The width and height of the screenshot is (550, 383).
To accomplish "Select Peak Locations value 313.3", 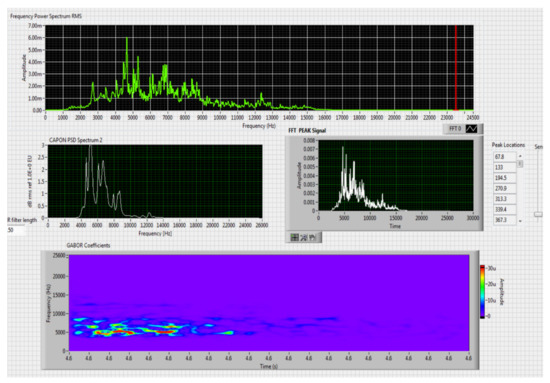I will pos(505,199).
